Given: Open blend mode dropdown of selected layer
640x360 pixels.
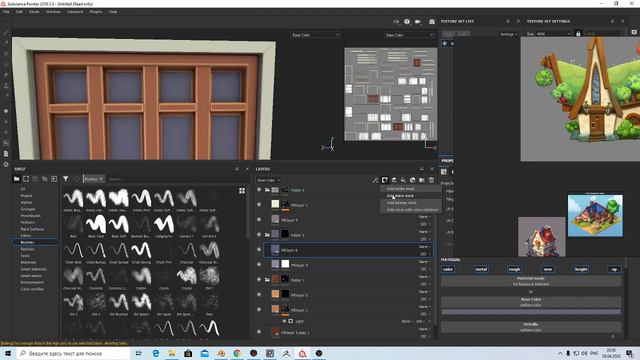Looking at the screenshot, I should pyautogui.click(x=424, y=247).
